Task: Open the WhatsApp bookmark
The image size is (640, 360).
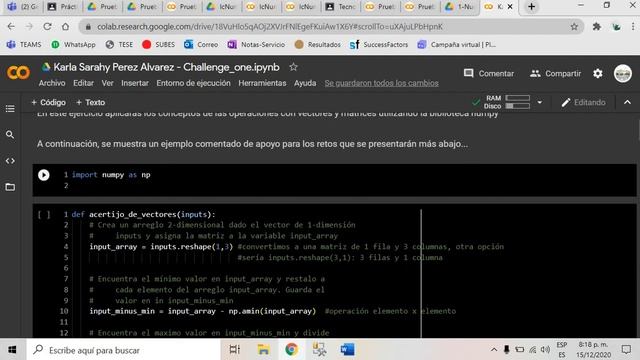Action: pyautogui.click(x=73, y=44)
